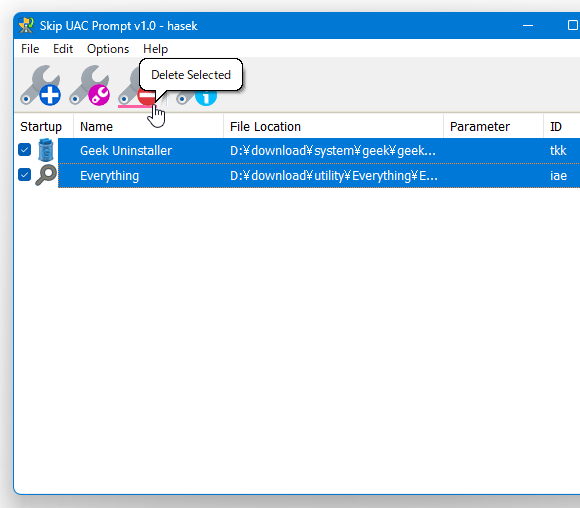Viewport: 580px width, 508px height.
Task: Click the path D:¥download¥system¥geek¥geek...
Action: 333,151
